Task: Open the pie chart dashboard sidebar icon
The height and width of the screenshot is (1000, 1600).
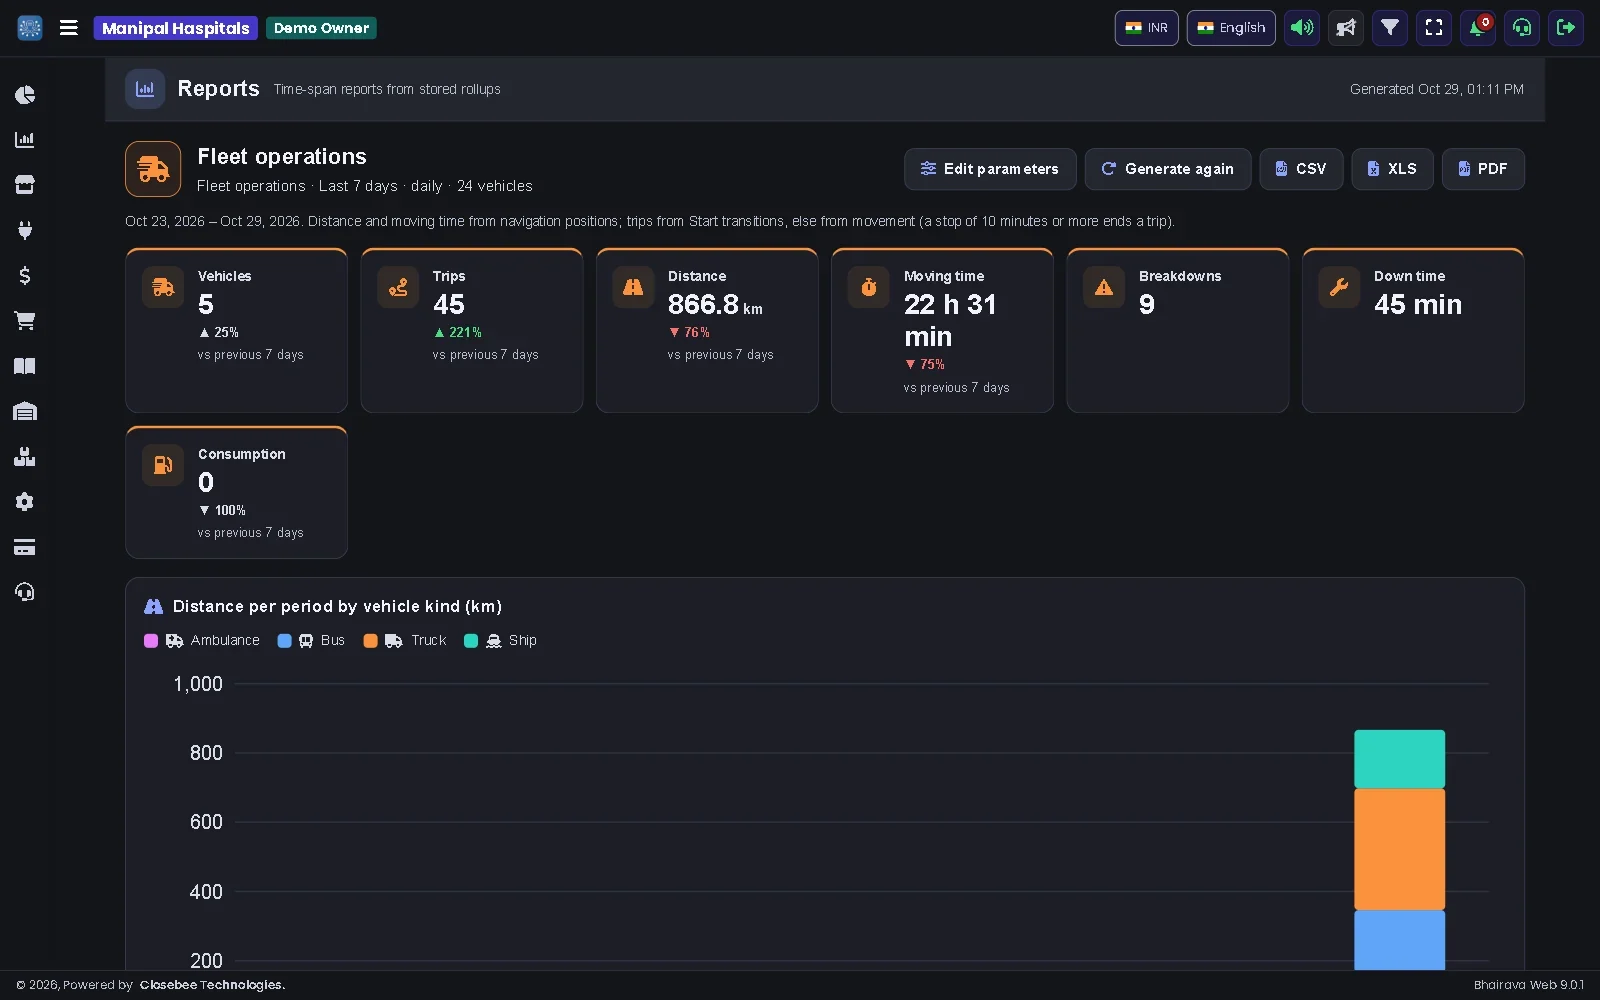Action: coord(25,95)
